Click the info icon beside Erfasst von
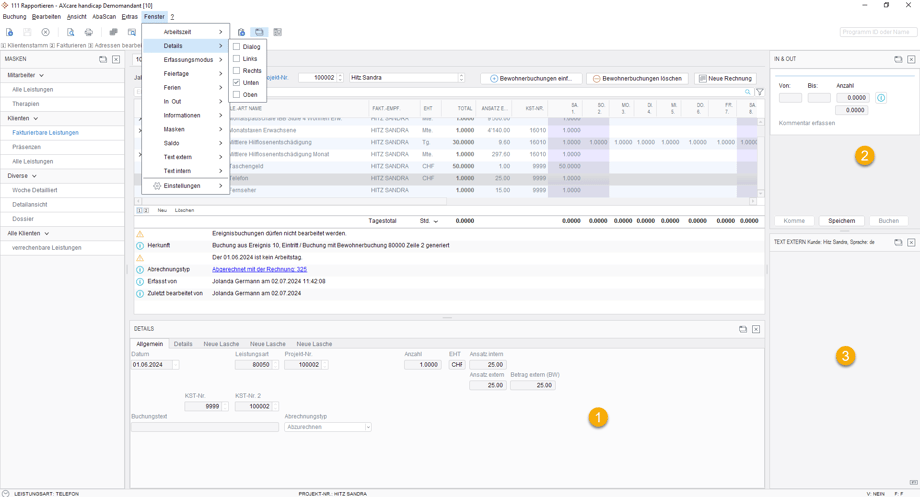 tap(140, 282)
